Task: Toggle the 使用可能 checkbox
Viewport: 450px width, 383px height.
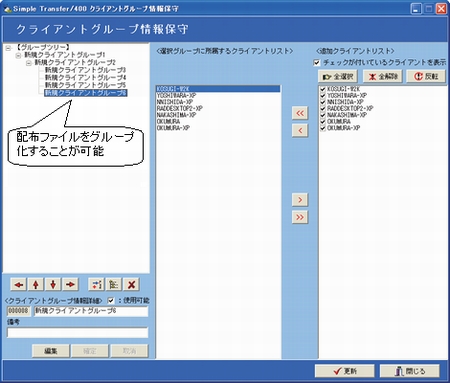Action: pos(111,301)
